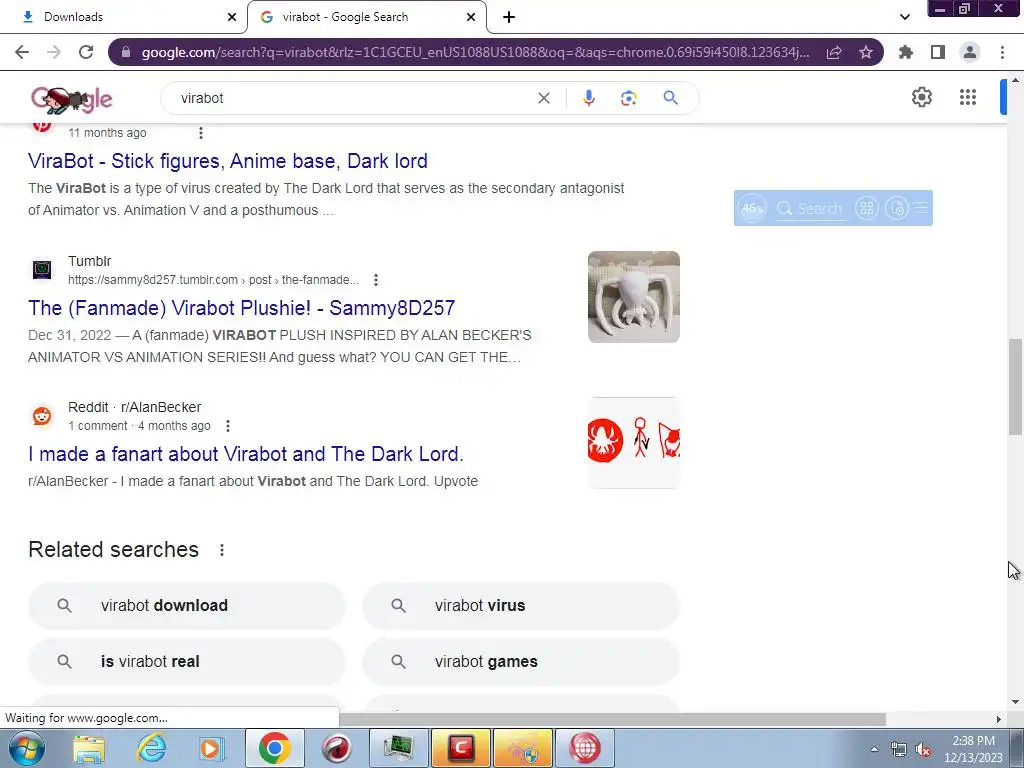Click the floating overlay Search field
Viewport: 1024px width, 768px height.
pos(810,208)
